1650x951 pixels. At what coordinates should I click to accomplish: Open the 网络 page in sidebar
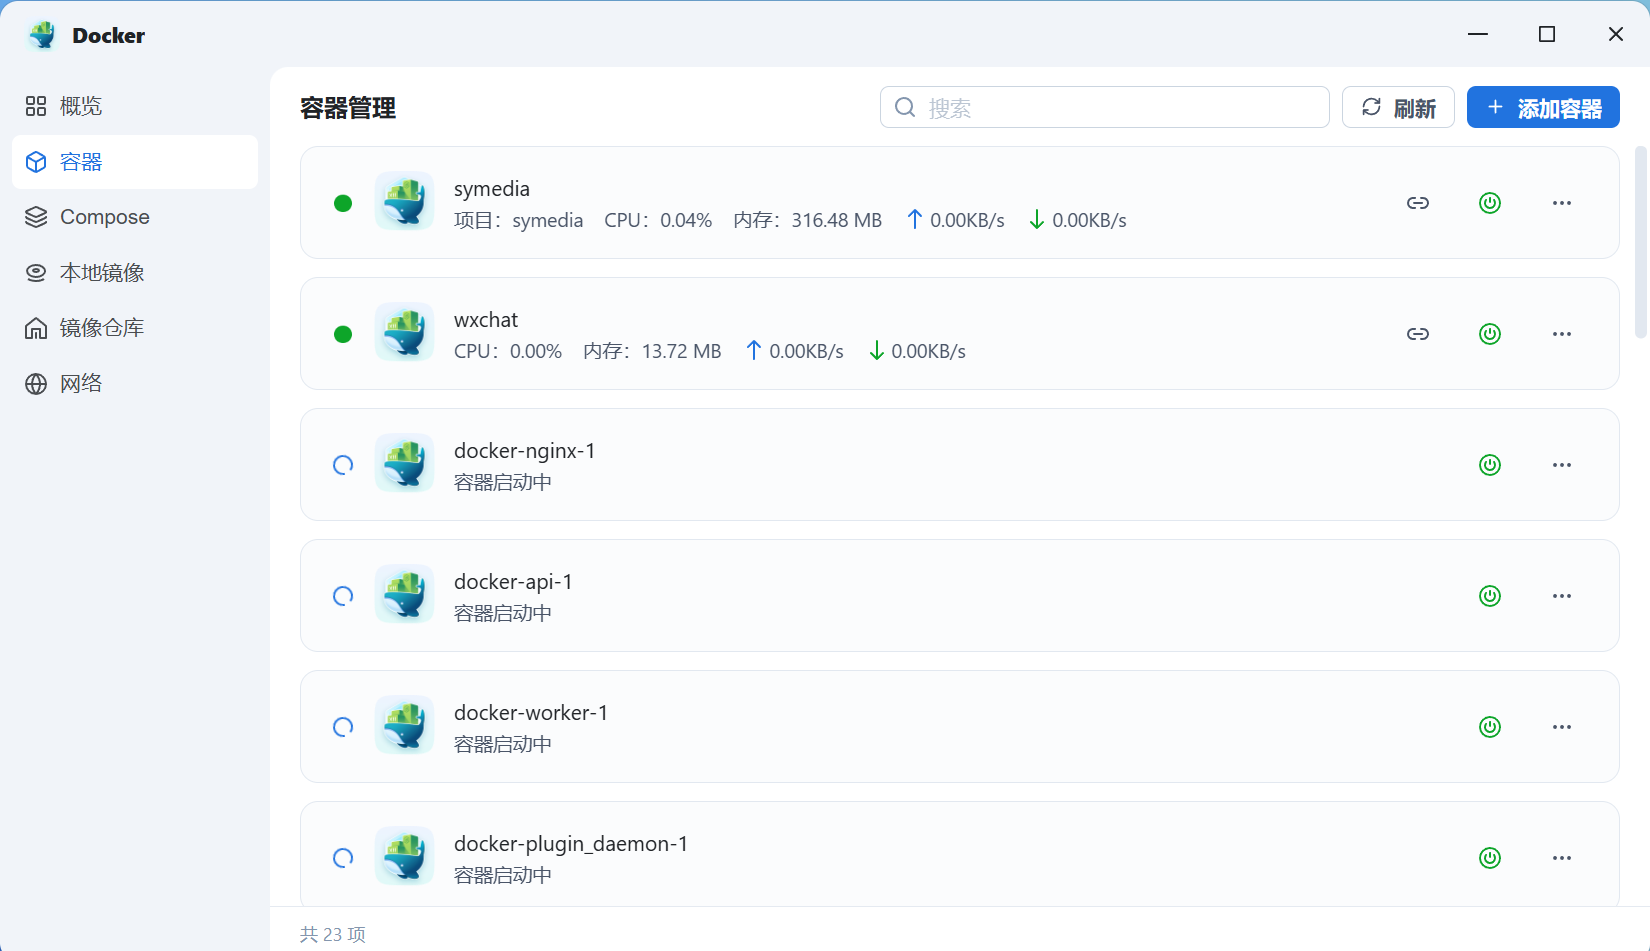(x=81, y=384)
